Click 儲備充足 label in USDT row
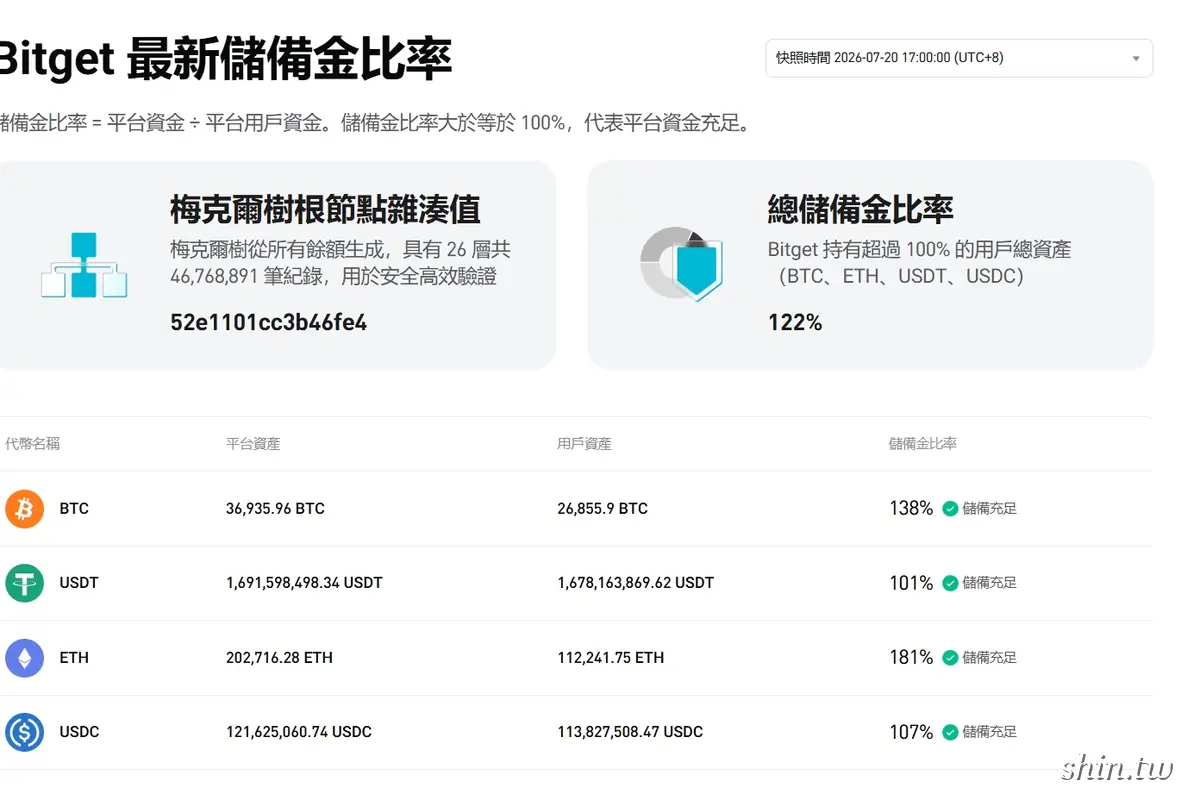Screen dimensions: 1200x800 [990, 583]
